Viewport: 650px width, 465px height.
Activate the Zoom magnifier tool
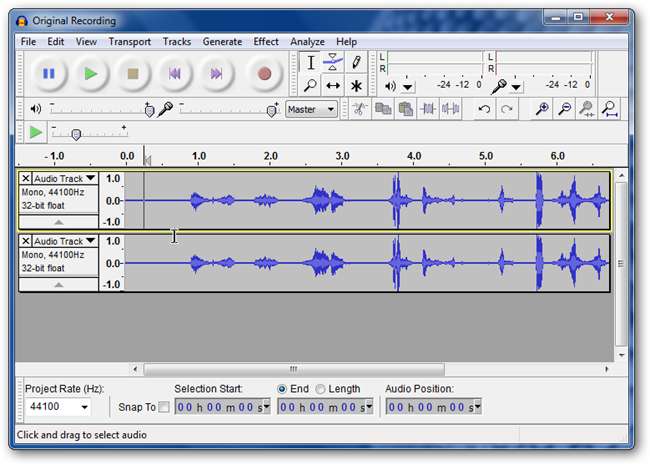point(310,86)
